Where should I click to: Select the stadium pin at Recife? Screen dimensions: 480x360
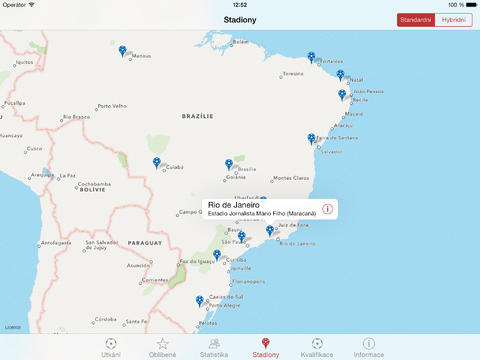tap(342, 95)
